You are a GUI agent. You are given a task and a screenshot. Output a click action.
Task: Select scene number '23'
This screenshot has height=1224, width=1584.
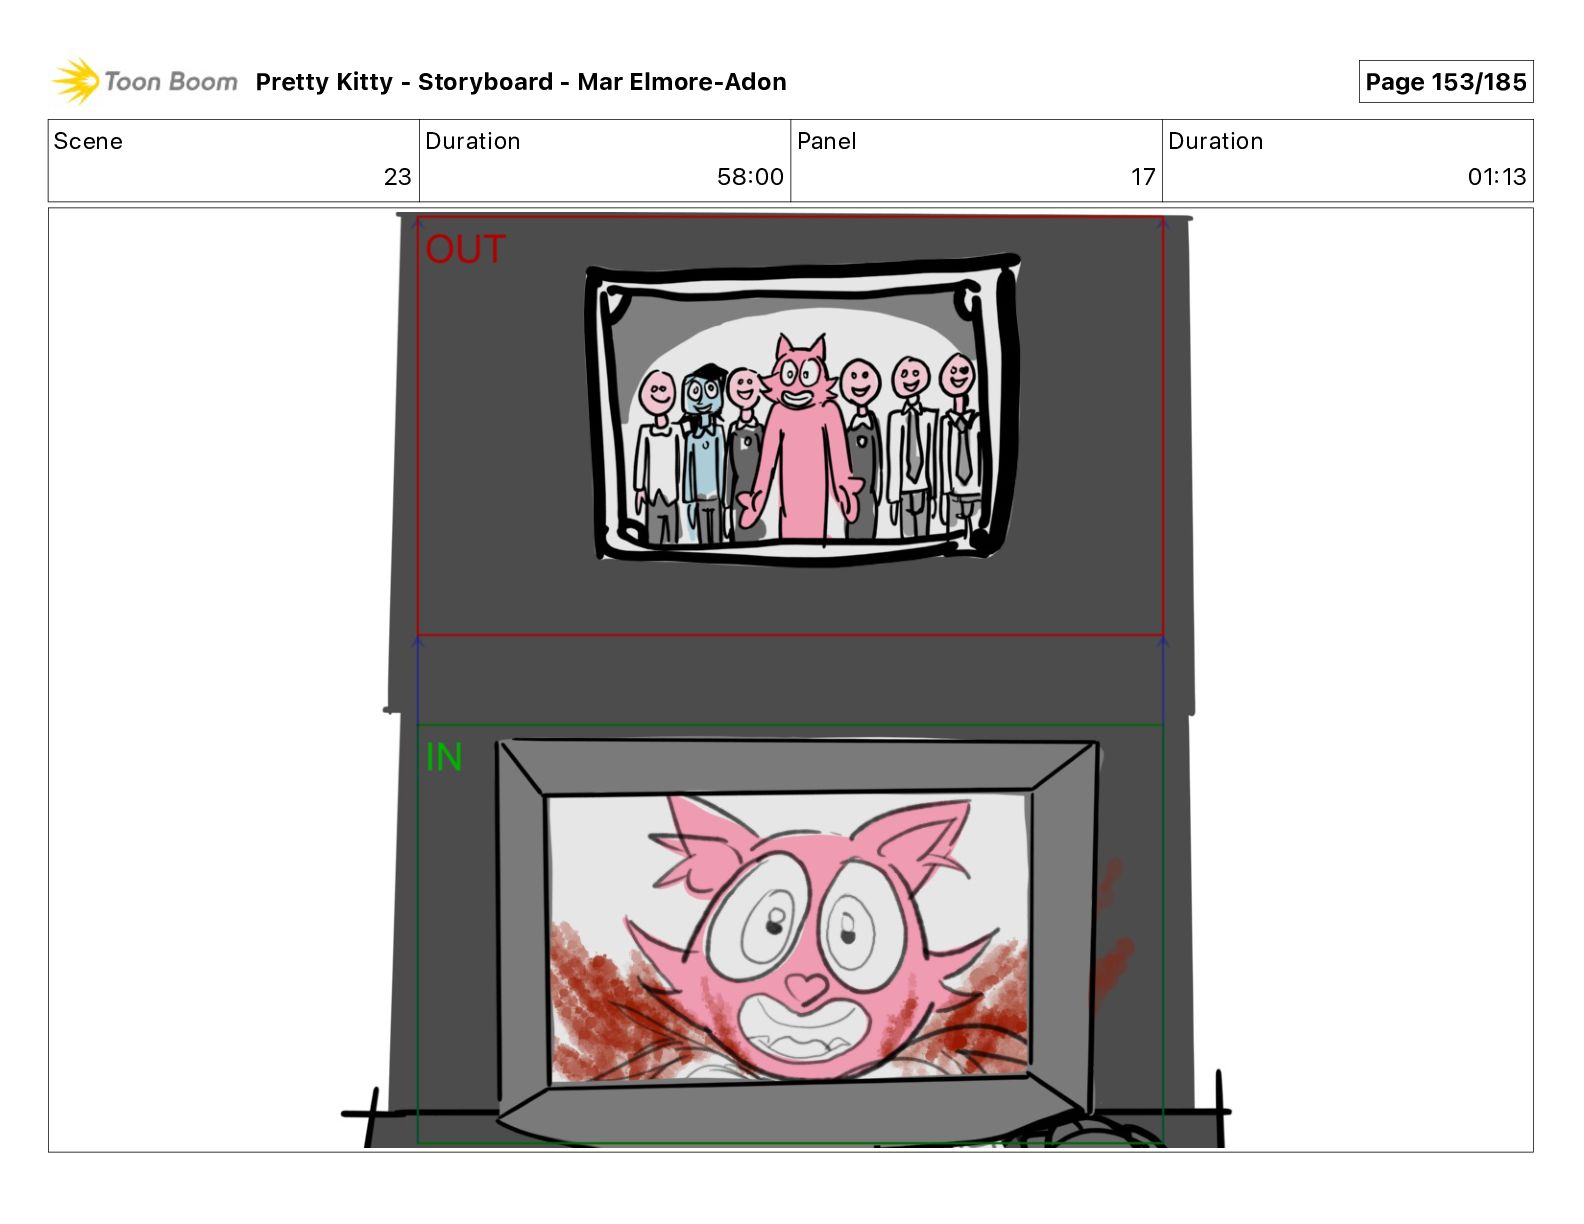[x=397, y=177]
